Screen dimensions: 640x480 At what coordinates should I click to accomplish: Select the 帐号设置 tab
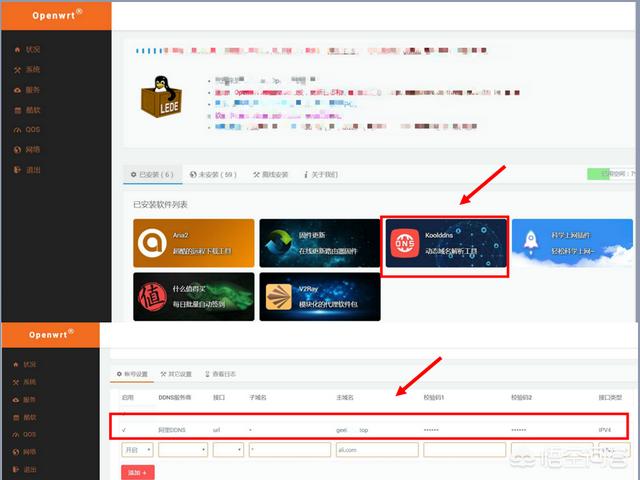132,374
